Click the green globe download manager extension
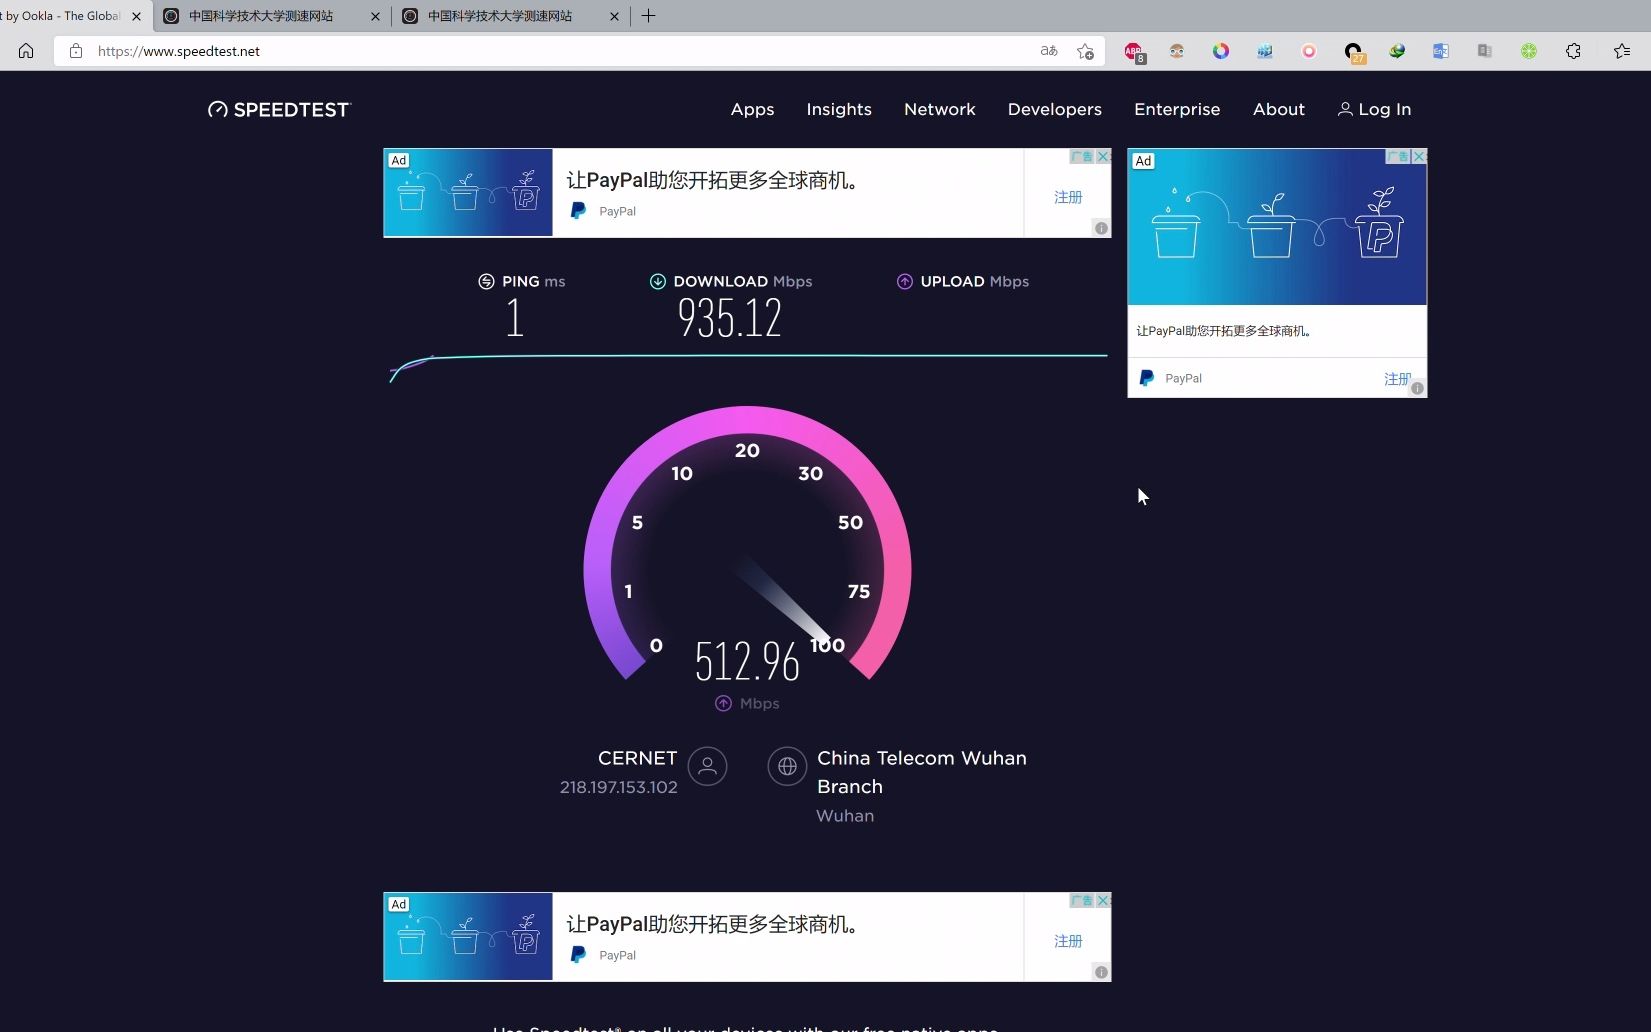1651x1032 pixels. point(1397,51)
